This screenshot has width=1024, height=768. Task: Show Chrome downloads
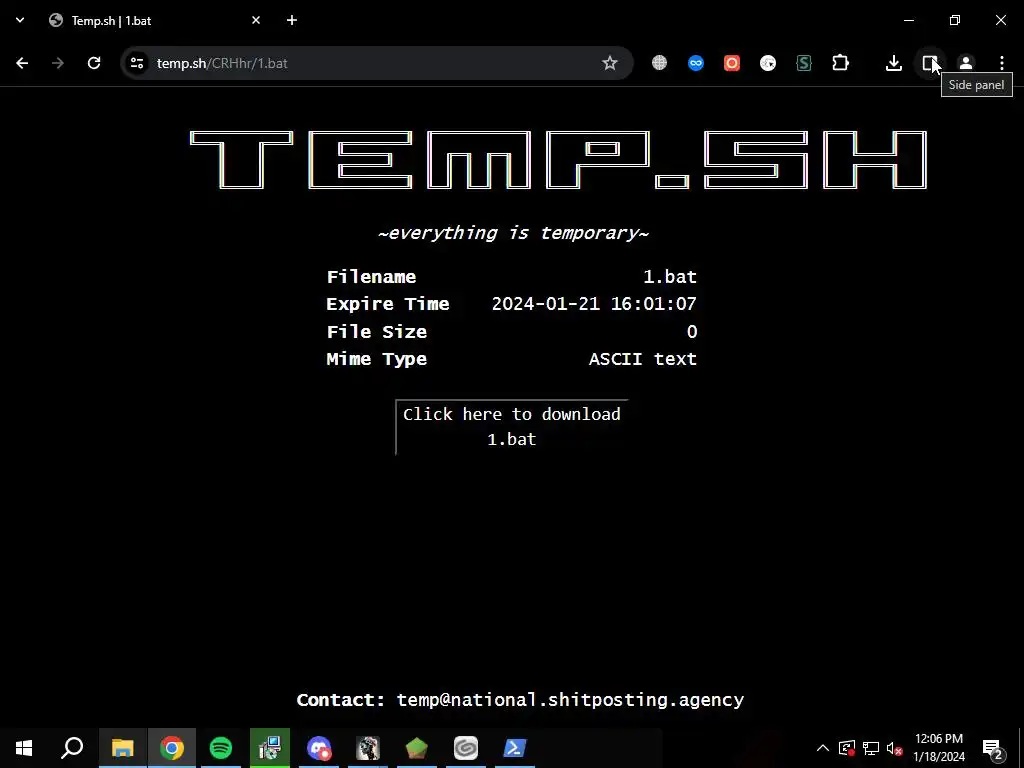click(x=894, y=63)
